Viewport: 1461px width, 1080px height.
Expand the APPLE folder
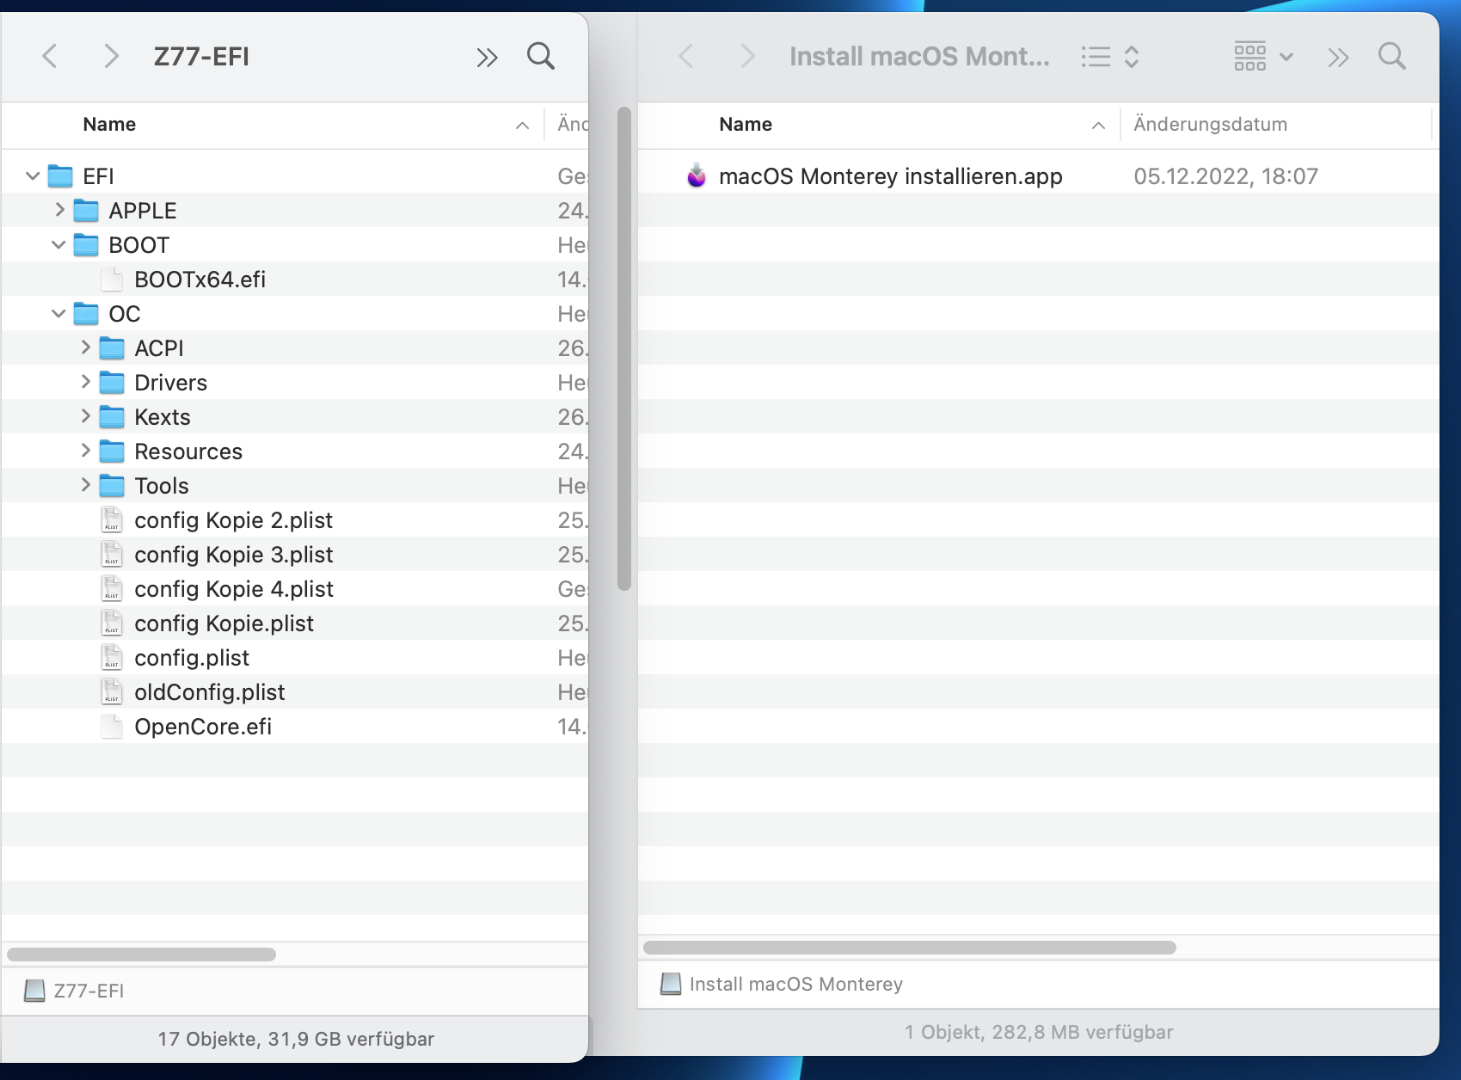[x=59, y=210]
